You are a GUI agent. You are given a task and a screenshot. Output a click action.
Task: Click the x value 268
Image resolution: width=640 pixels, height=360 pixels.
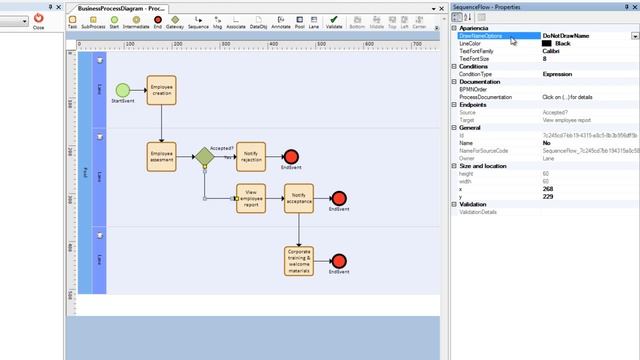(x=548, y=189)
